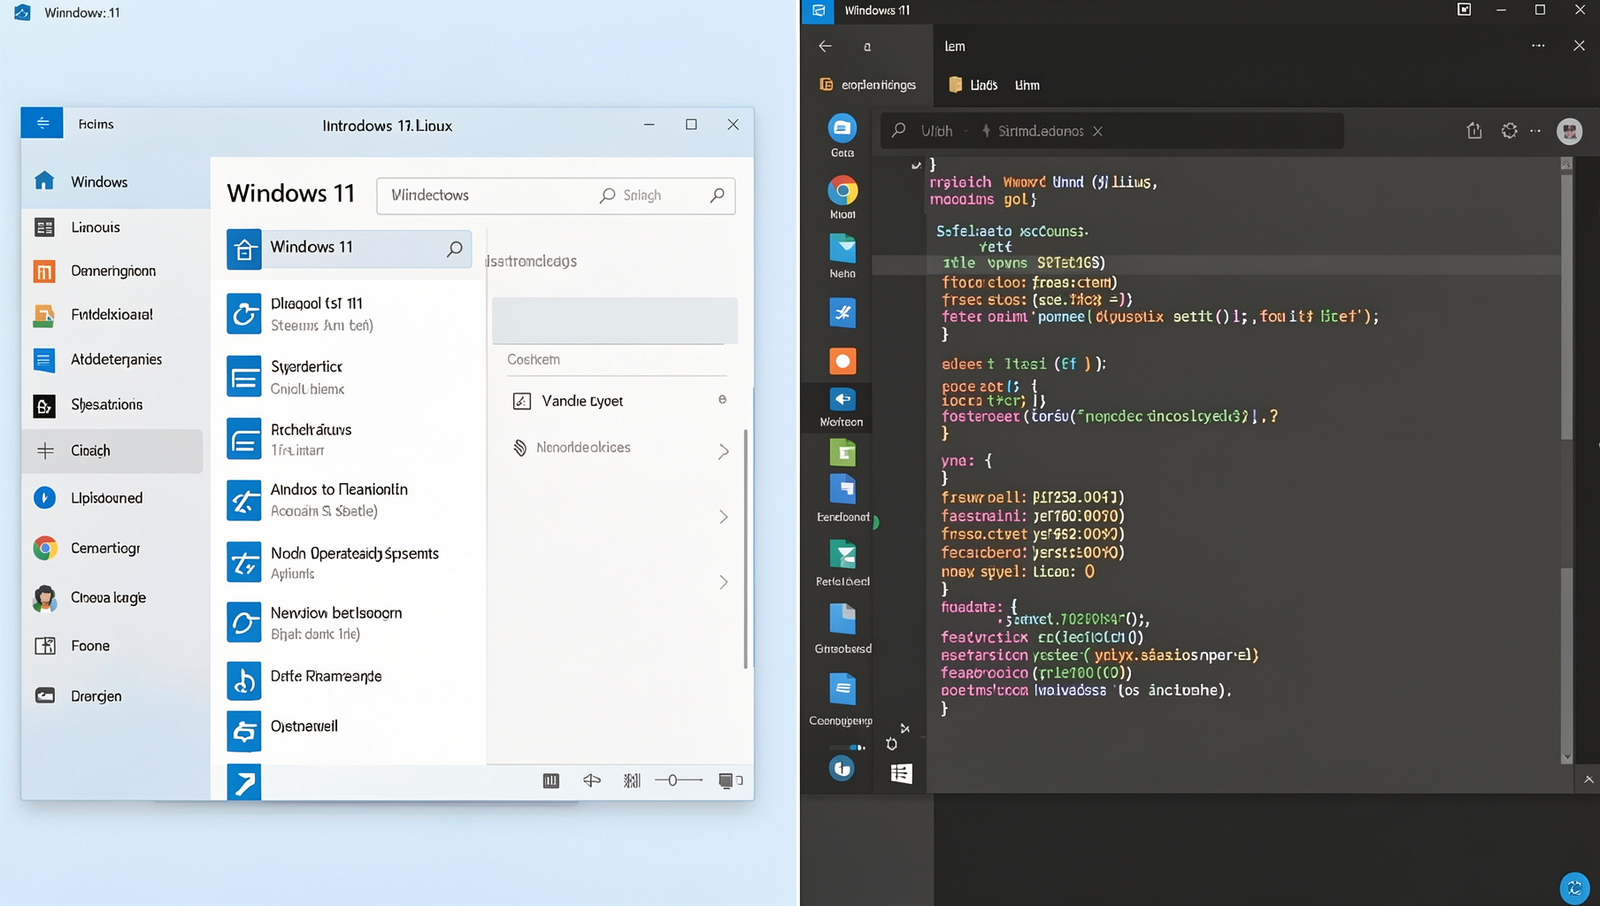Screen dimensions: 1600x906
Task: Open Ojstnenveill list entry
Action: (x=350, y=731)
